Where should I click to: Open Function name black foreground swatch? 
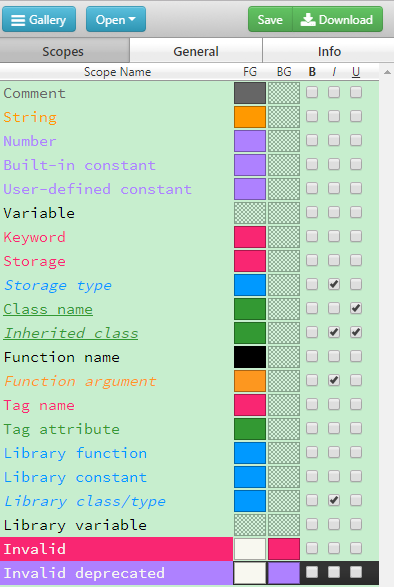point(250,357)
